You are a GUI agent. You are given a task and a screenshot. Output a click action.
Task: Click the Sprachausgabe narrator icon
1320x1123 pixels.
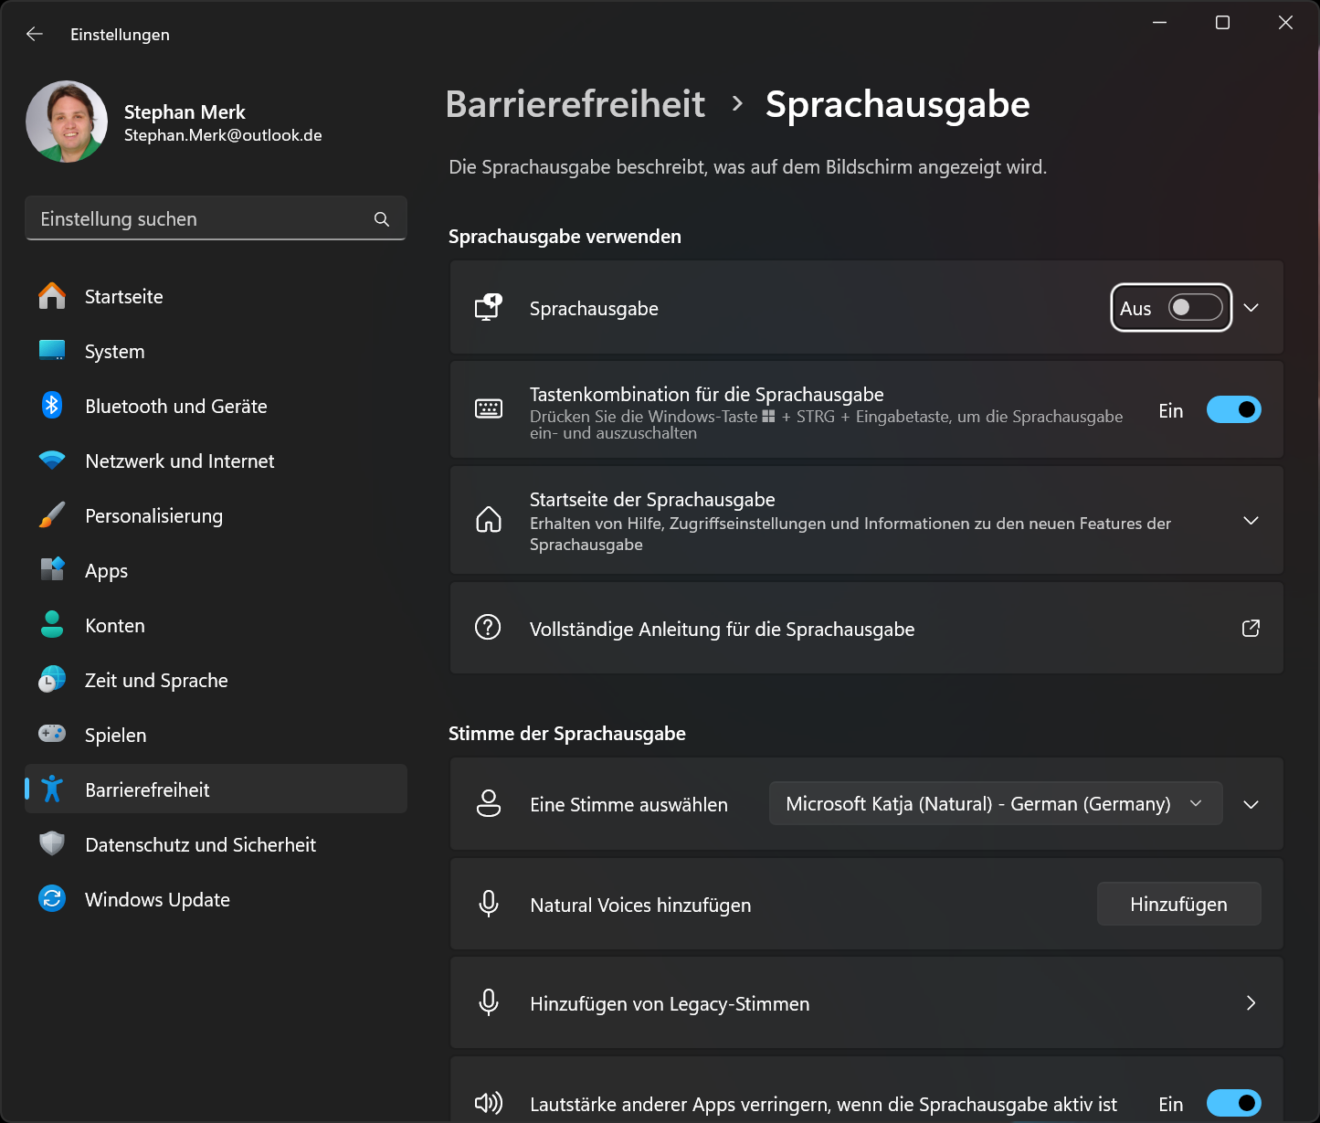(488, 307)
